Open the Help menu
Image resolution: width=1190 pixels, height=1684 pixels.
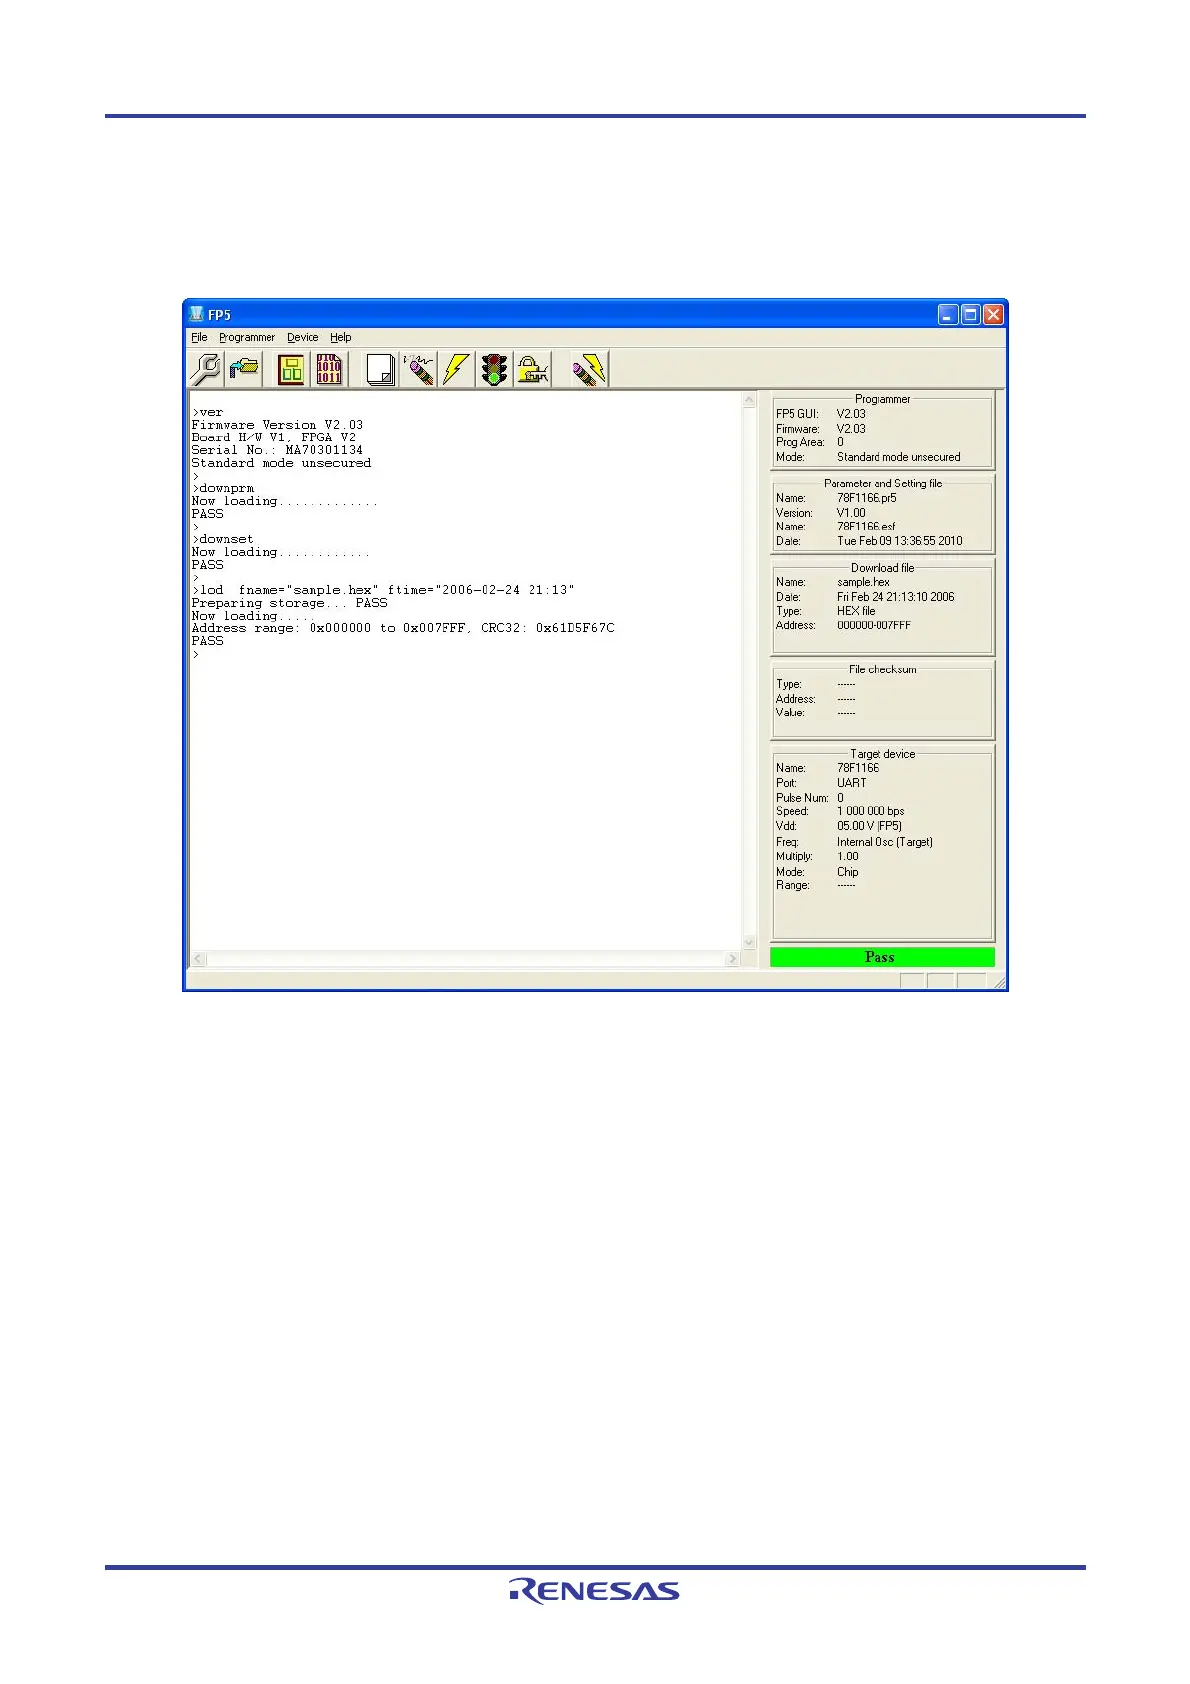point(341,338)
